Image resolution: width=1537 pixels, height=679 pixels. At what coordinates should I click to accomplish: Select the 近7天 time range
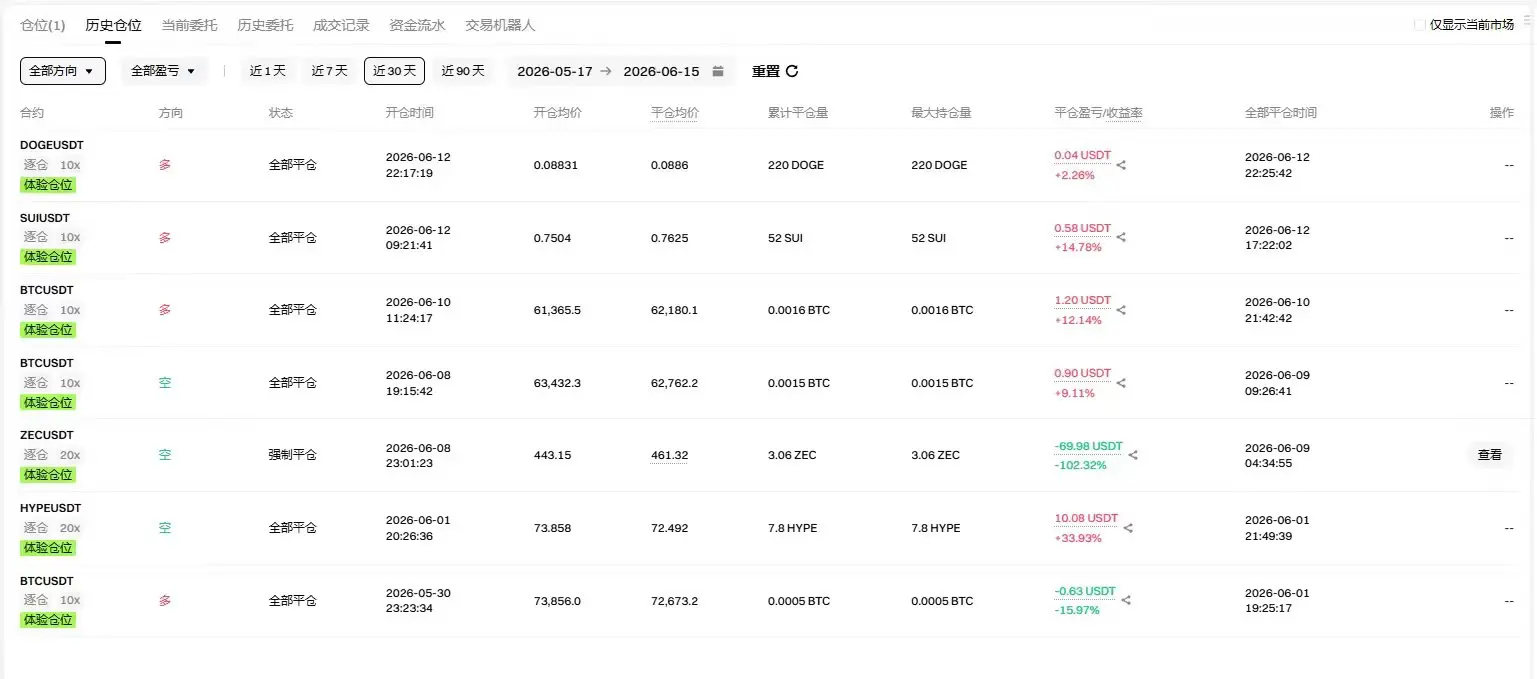pyautogui.click(x=330, y=71)
